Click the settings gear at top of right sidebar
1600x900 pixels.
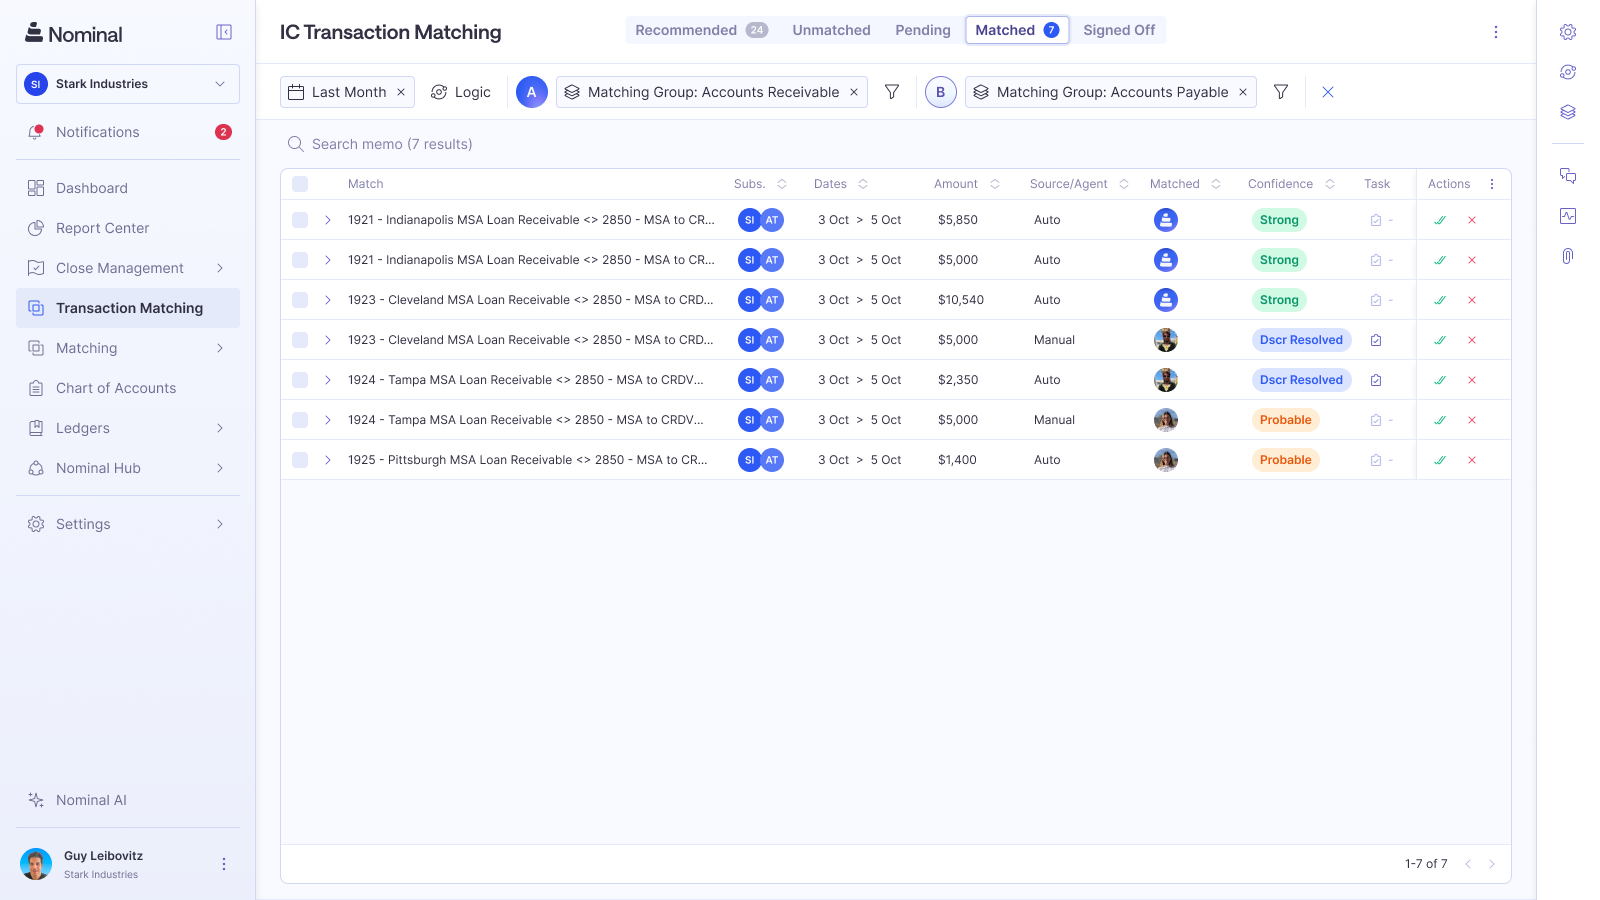1568,31
